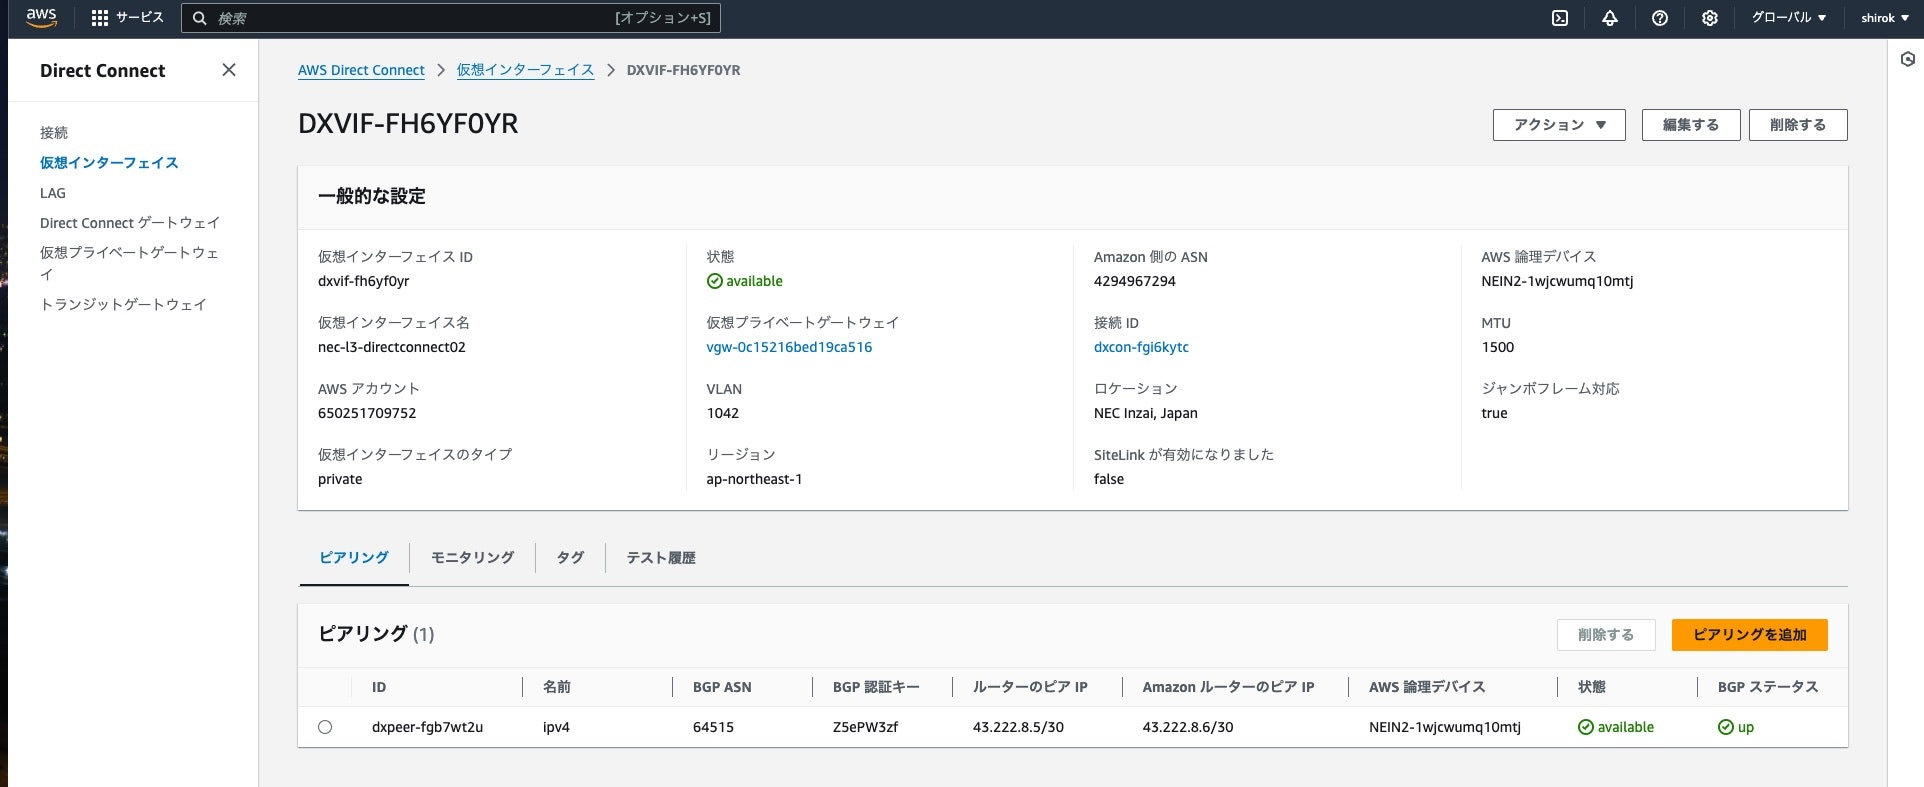The image size is (1924, 787).
Task: Click the general settings available status
Action: tap(745, 281)
